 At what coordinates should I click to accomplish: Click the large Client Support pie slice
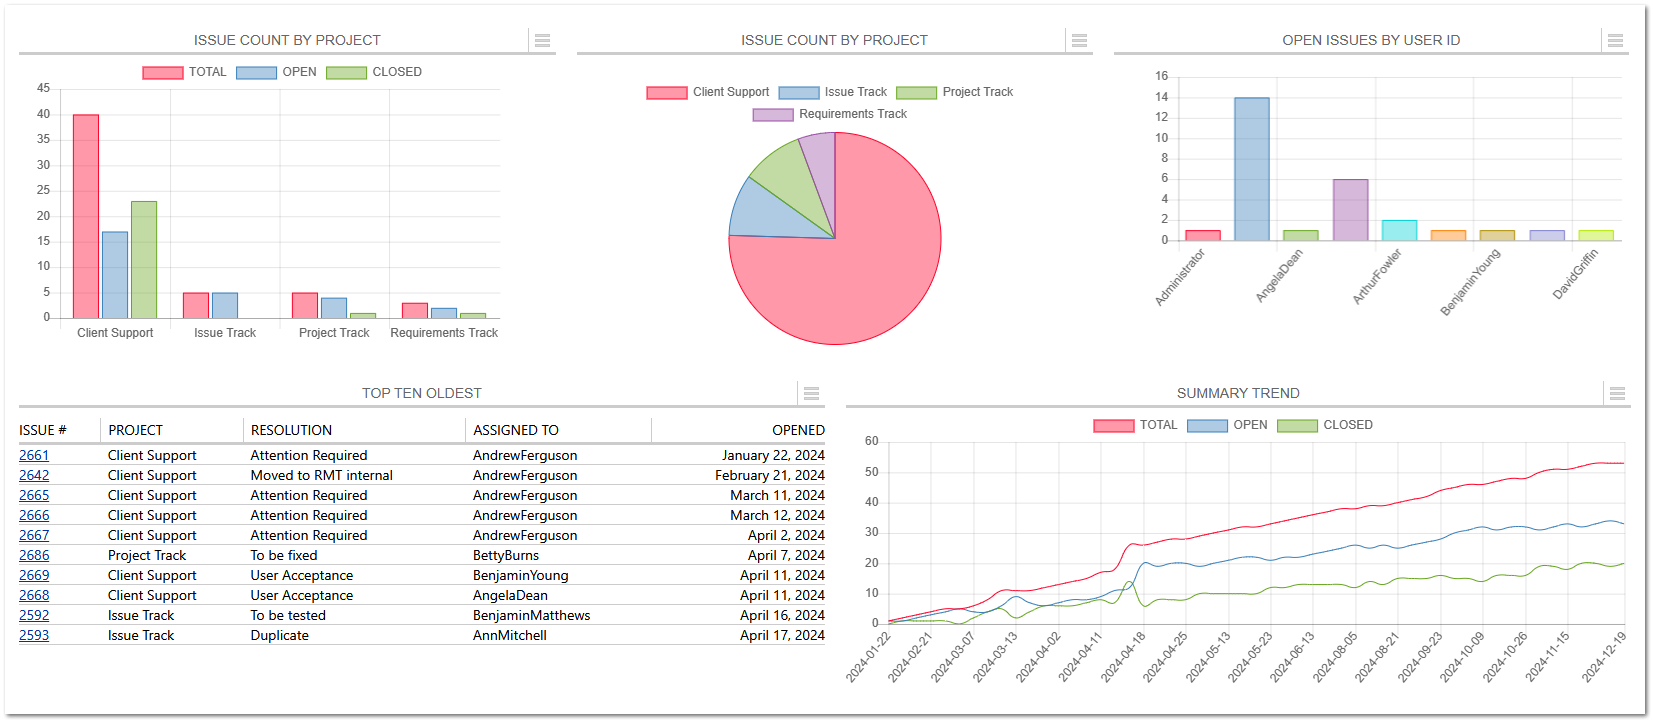coord(860,270)
